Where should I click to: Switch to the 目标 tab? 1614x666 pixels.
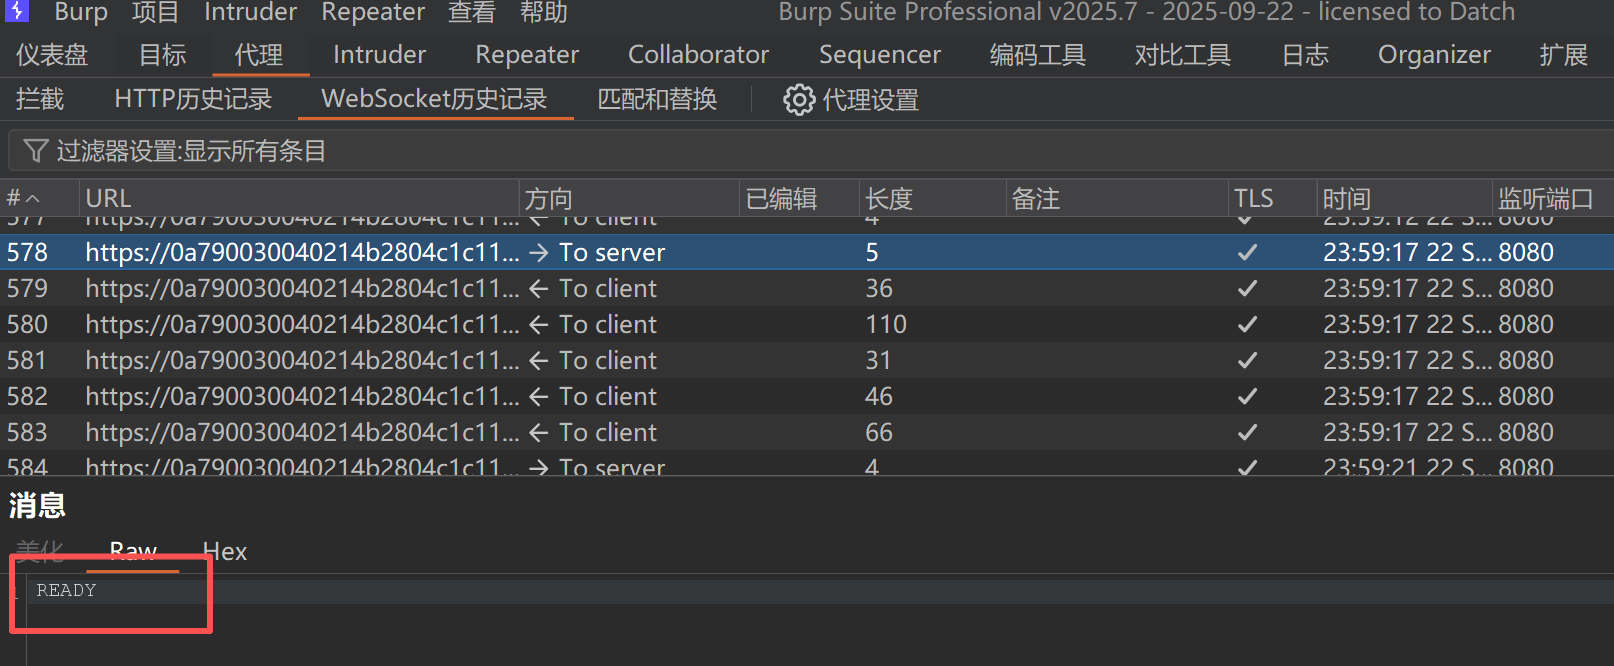(163, 55)
